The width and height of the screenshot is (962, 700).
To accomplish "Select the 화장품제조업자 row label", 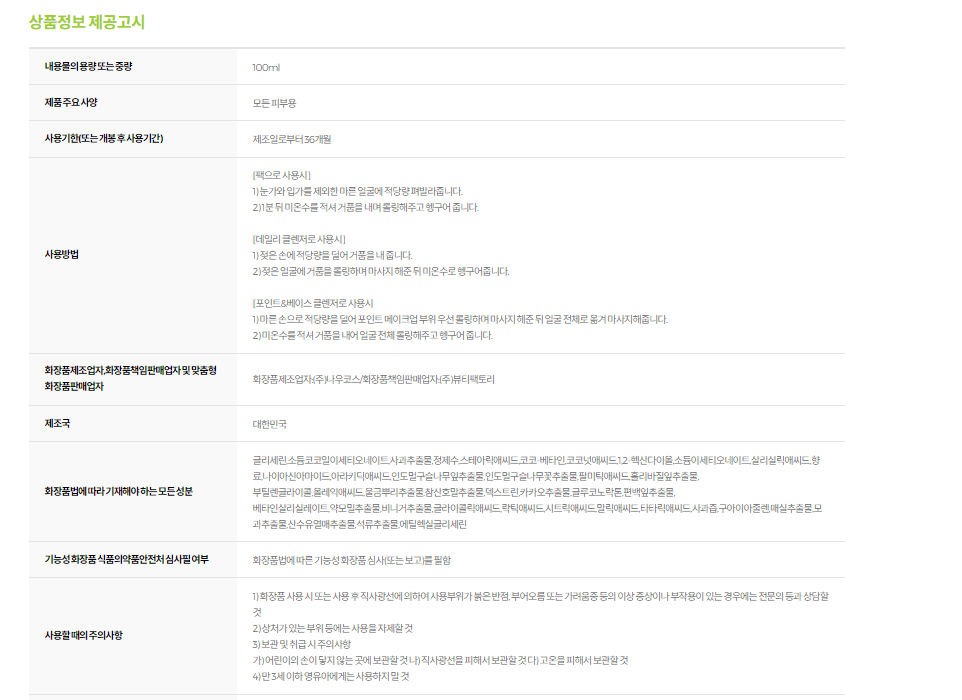I will tap(130, 378).
